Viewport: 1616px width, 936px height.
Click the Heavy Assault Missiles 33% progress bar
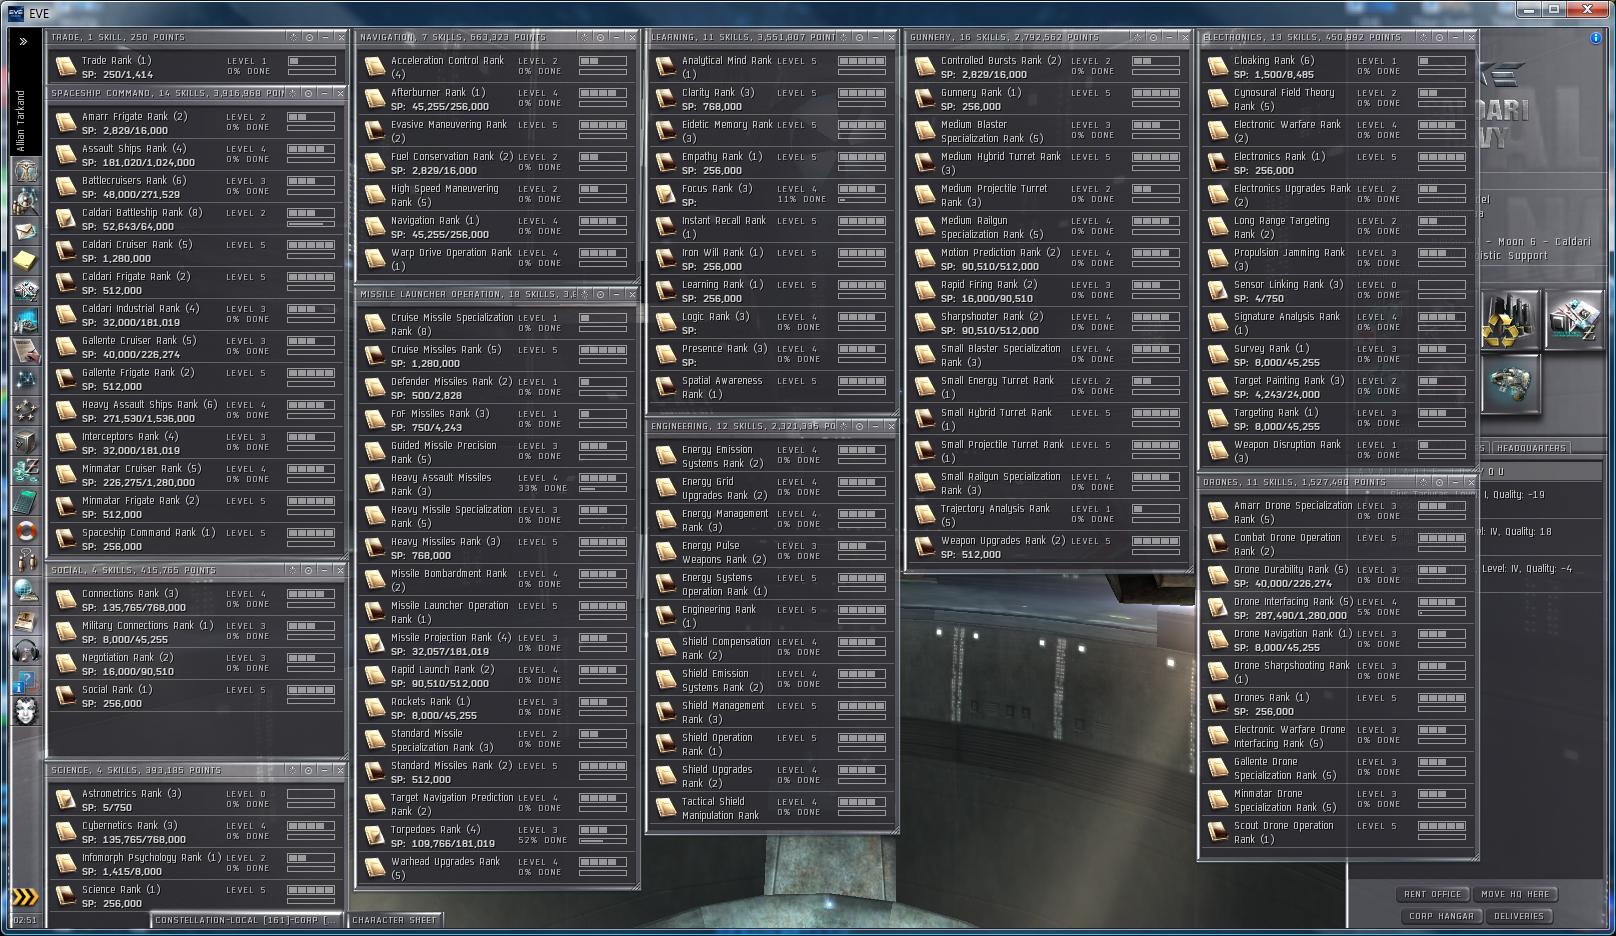(603, 489)
